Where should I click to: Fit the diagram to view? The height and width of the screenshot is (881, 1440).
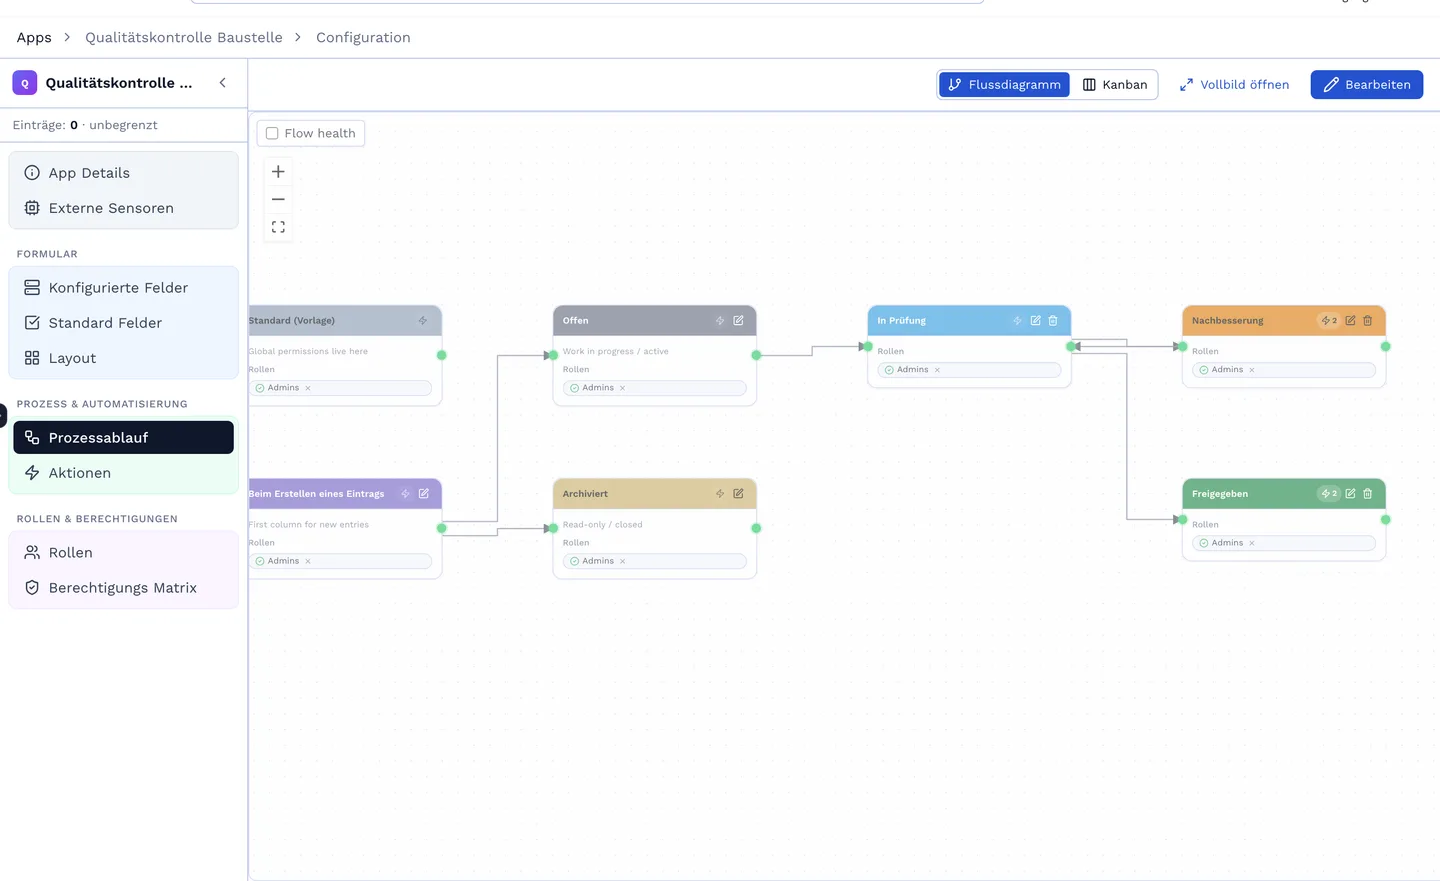click(278, 227)
